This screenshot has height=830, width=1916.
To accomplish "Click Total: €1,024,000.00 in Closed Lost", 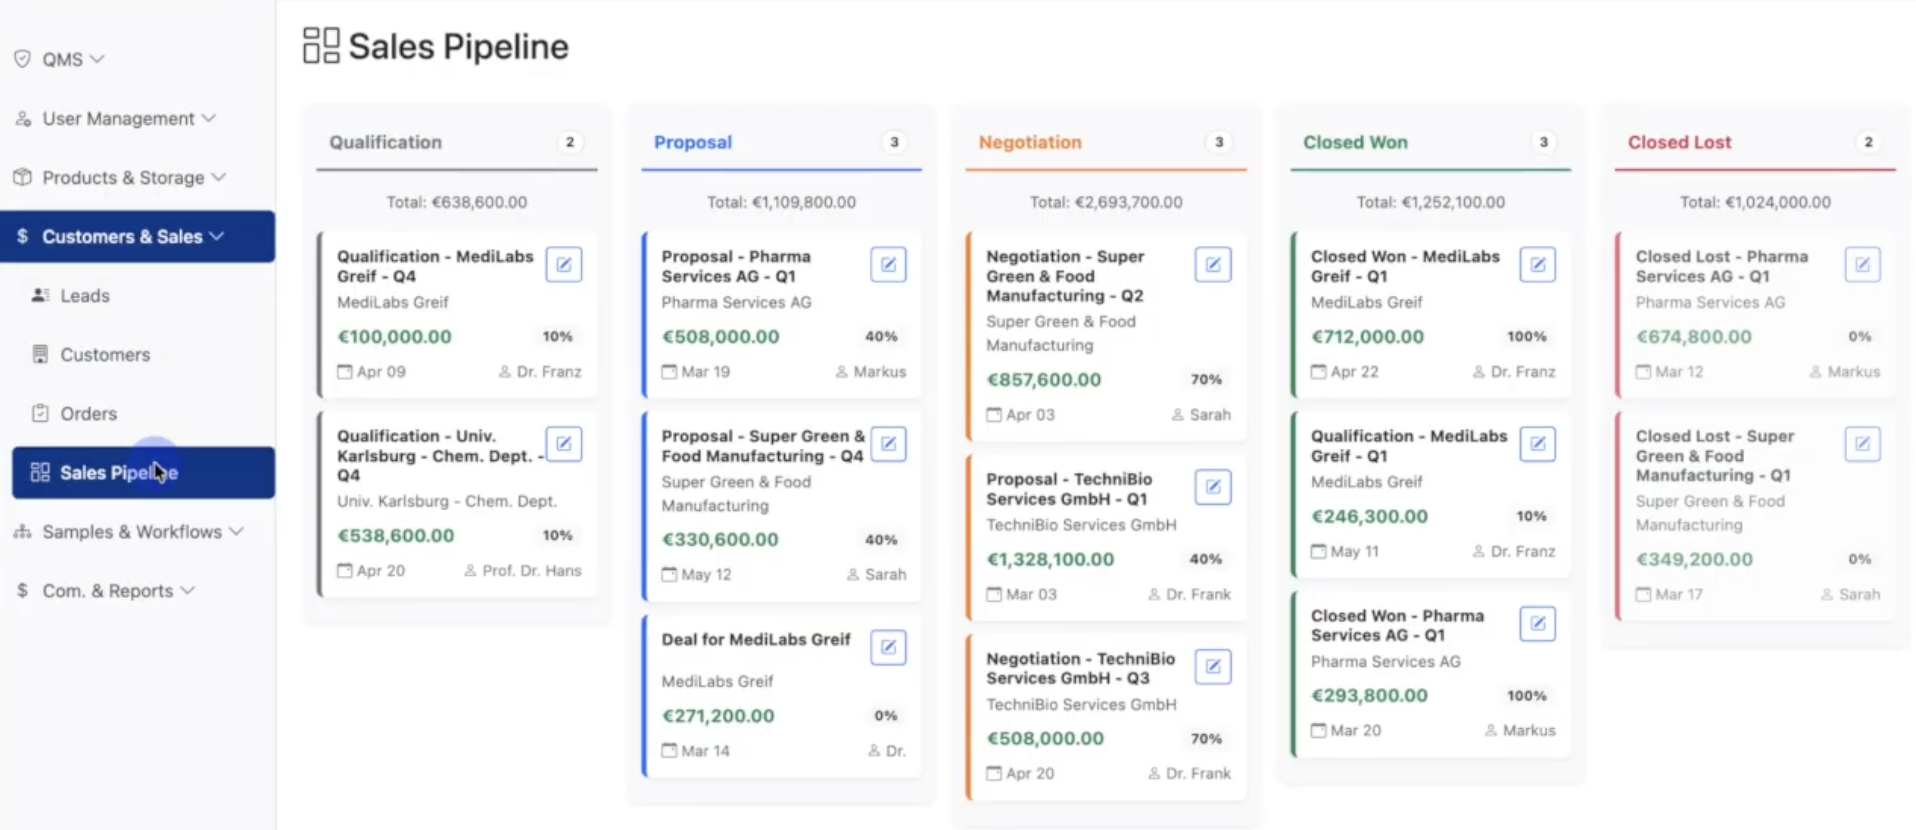I will coord(1755,202).
